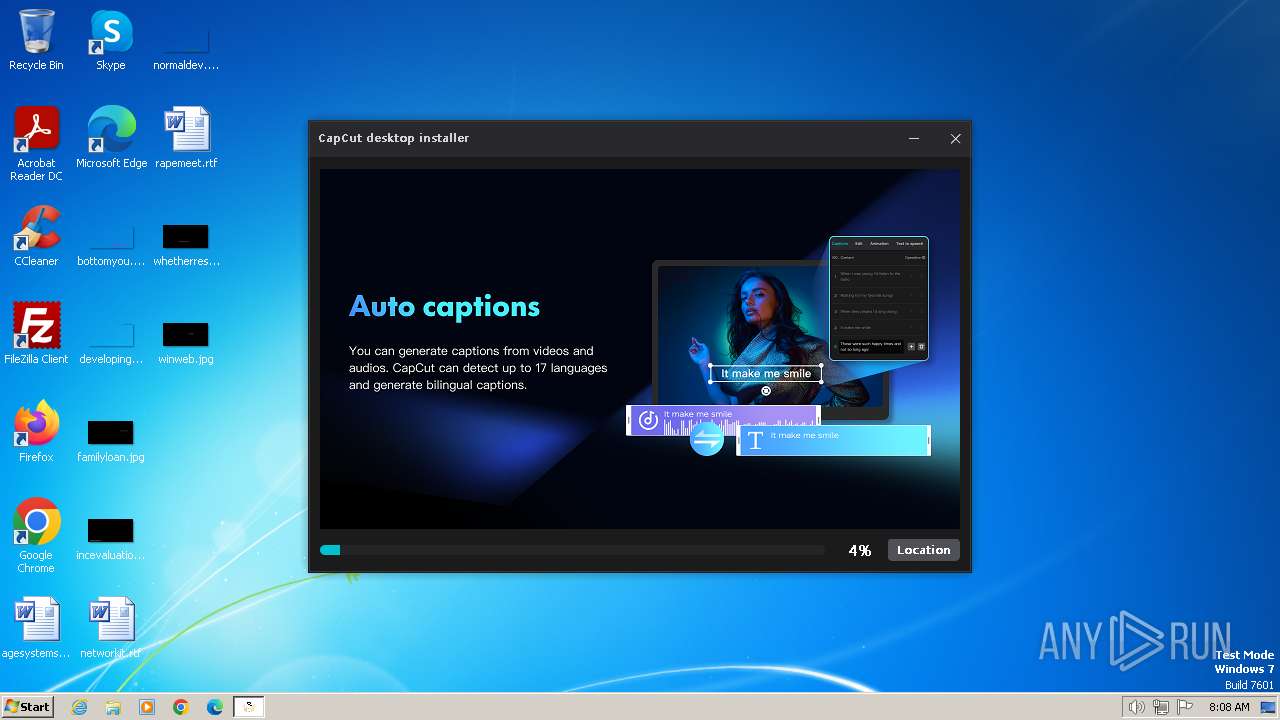Click the Location button in installer

tap(923, 550)
